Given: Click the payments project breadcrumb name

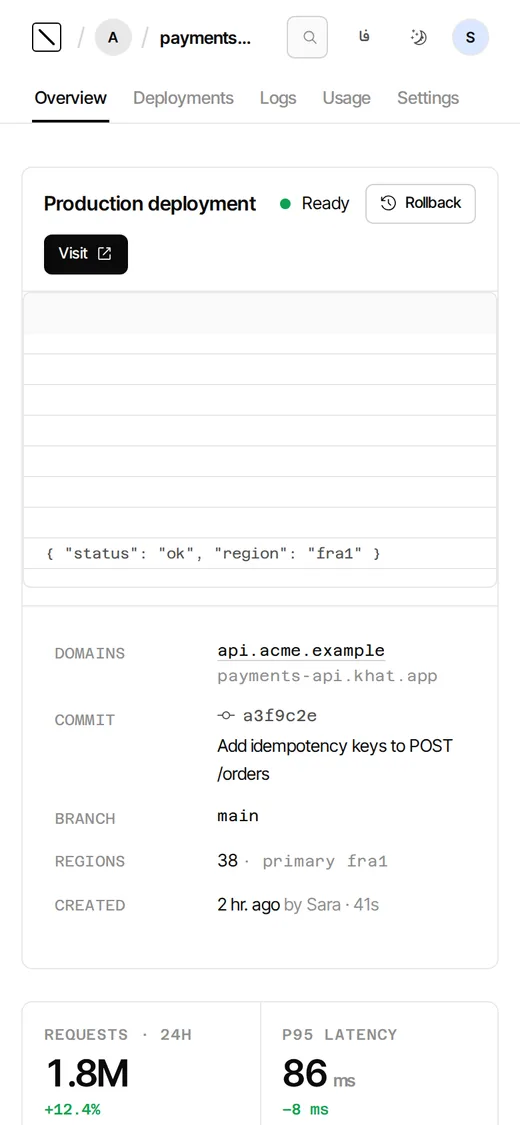Looking at the screenshot, I should point(205,38).
